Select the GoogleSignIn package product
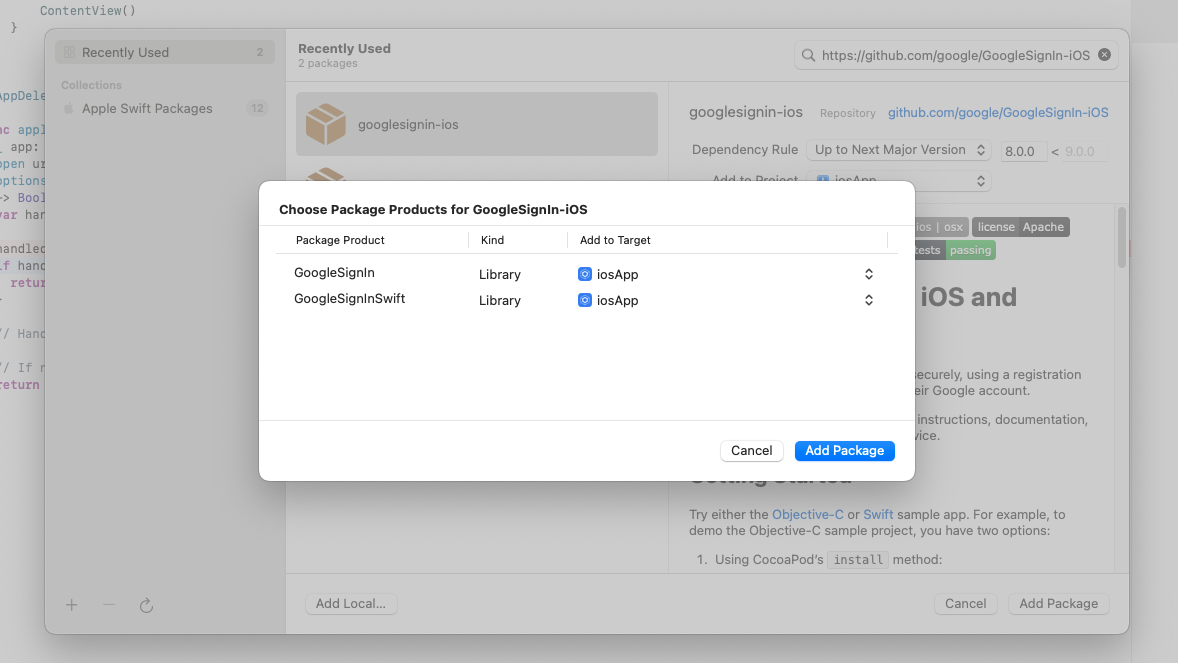Viewport: 1178px width, 663px height. (334, 273)
